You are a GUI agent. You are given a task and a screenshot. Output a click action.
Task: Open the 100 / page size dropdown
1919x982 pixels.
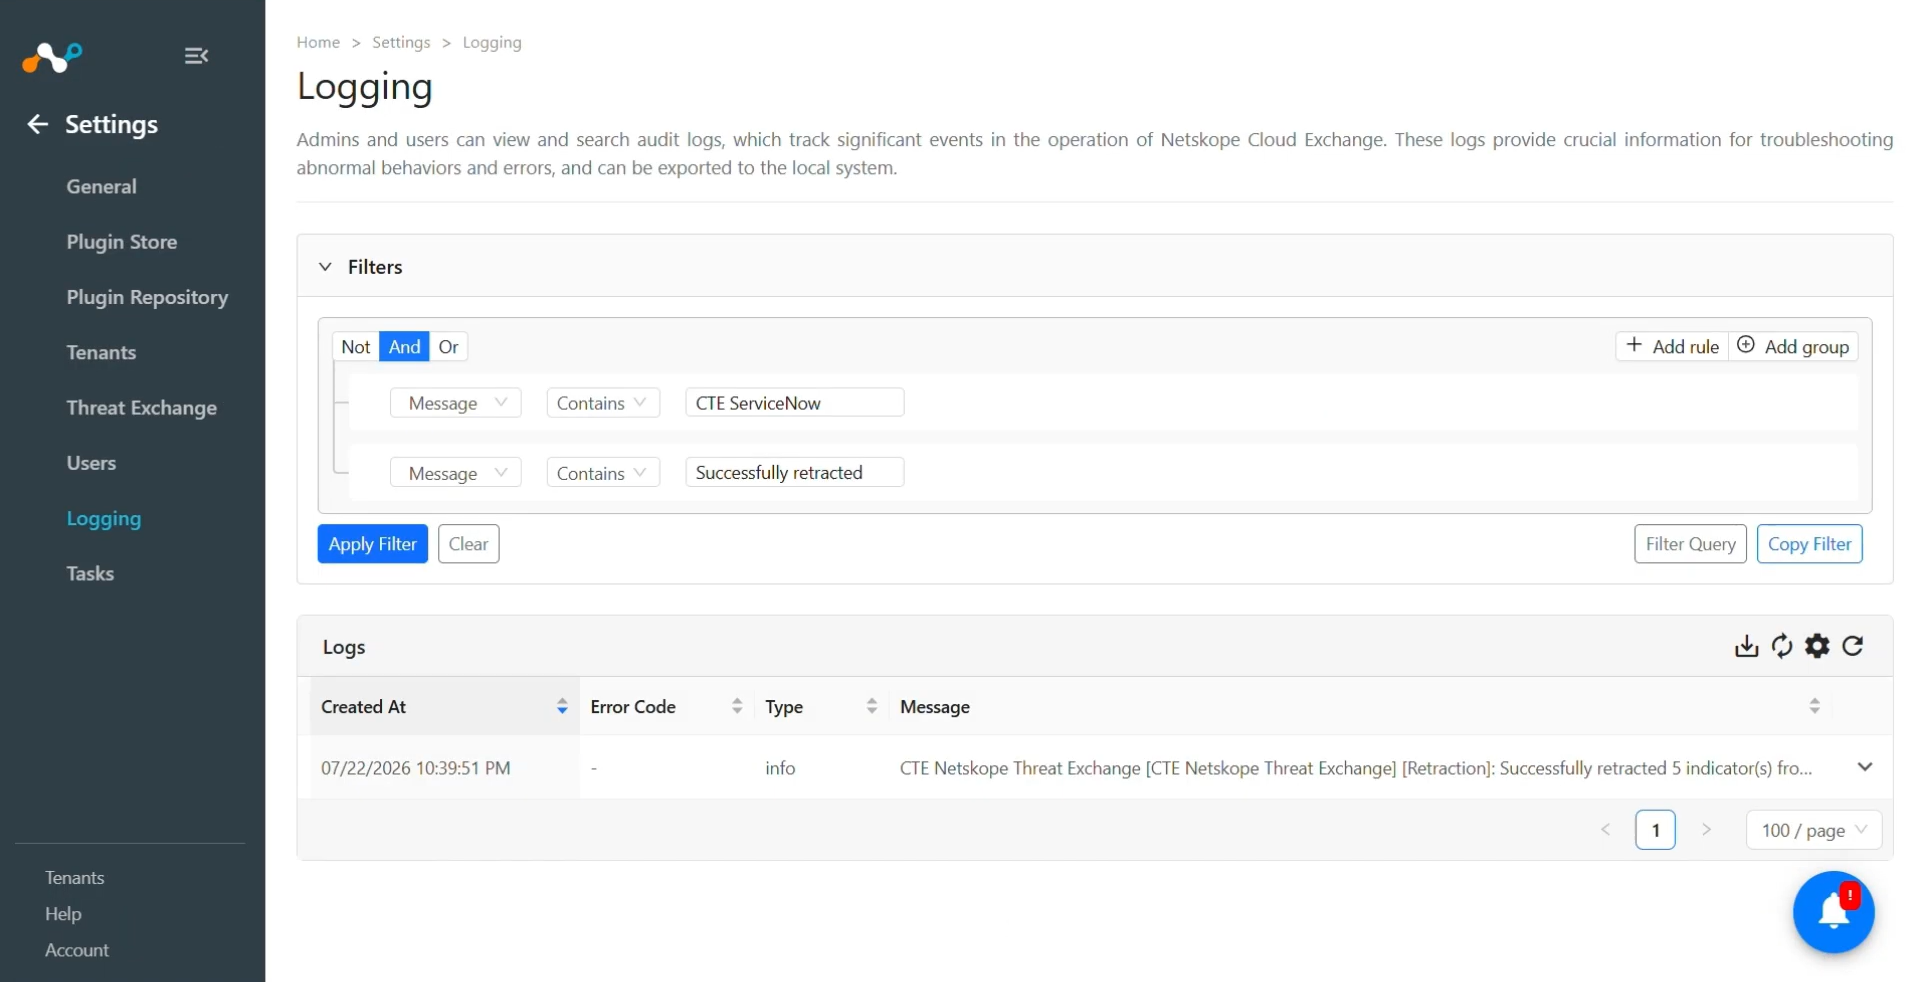coord(1814,830)
